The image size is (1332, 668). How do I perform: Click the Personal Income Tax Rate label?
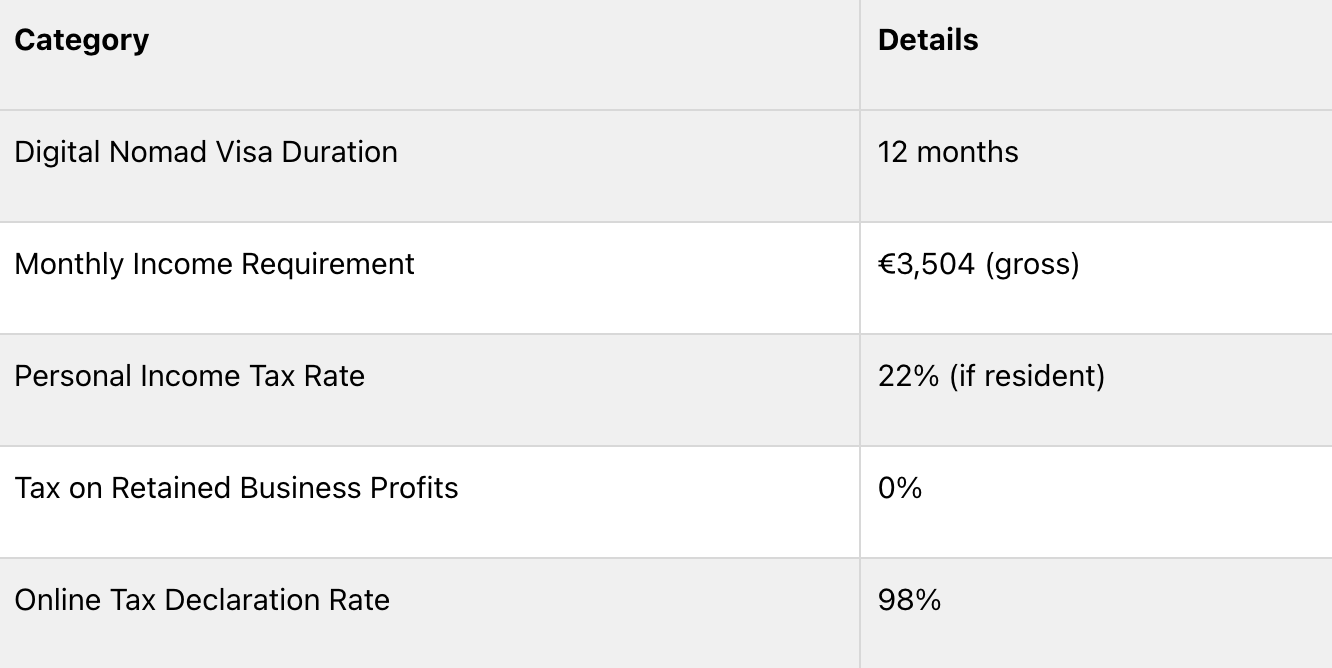click(190, 376)
